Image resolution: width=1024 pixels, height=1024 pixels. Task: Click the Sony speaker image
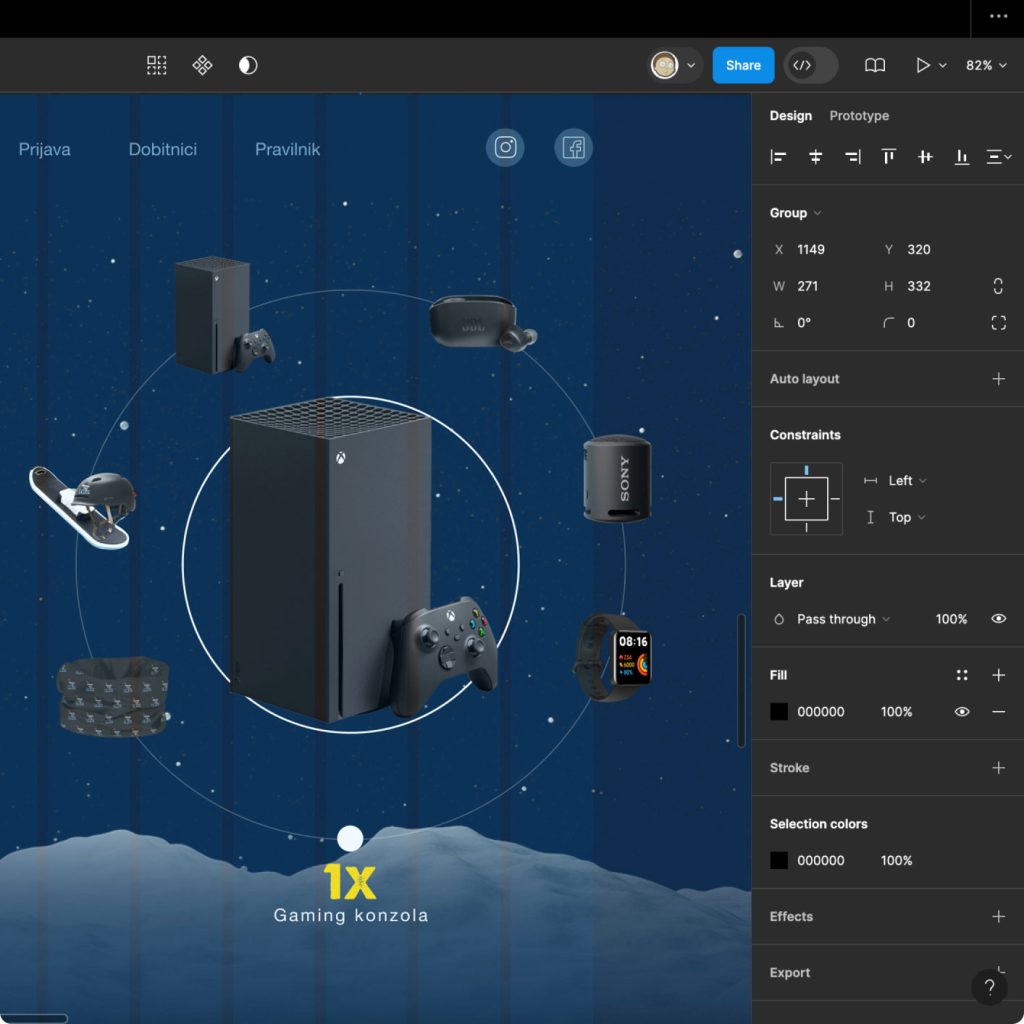(618, 479)
